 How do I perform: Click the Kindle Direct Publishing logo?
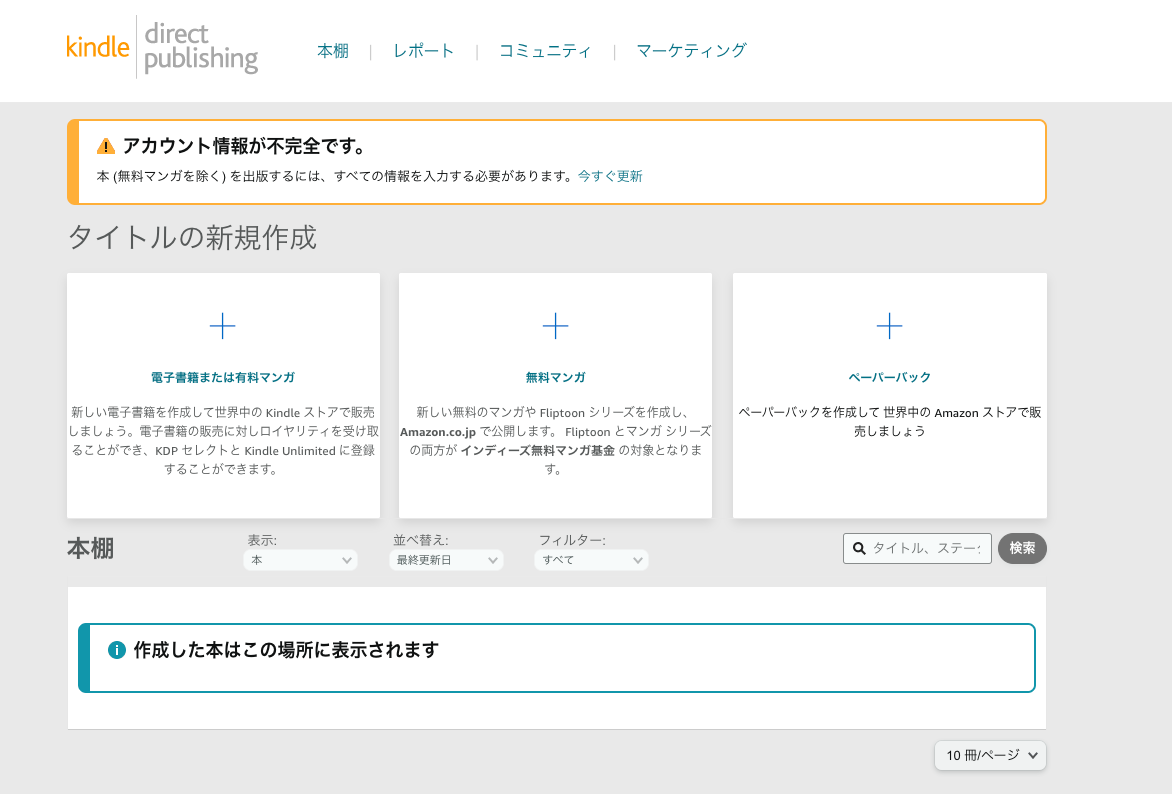162,47
